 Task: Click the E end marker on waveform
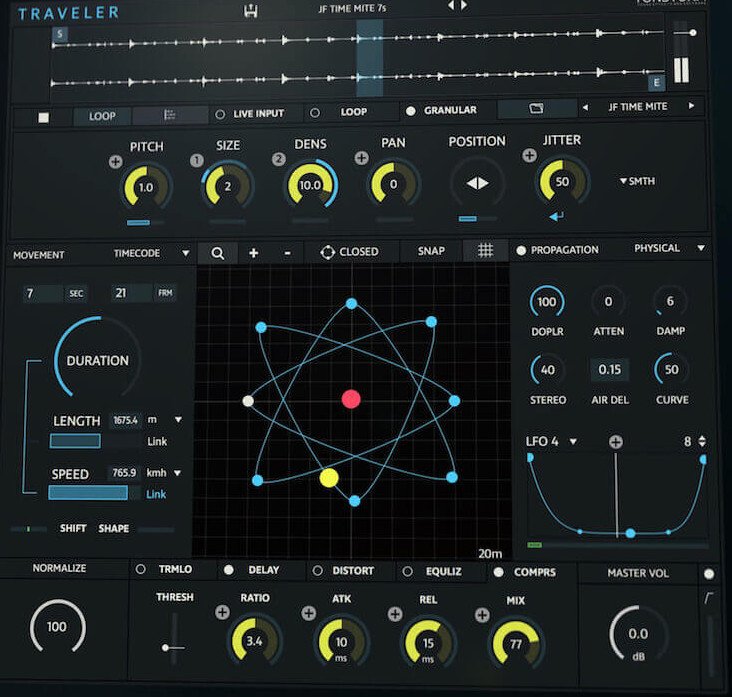coord(656,83)
